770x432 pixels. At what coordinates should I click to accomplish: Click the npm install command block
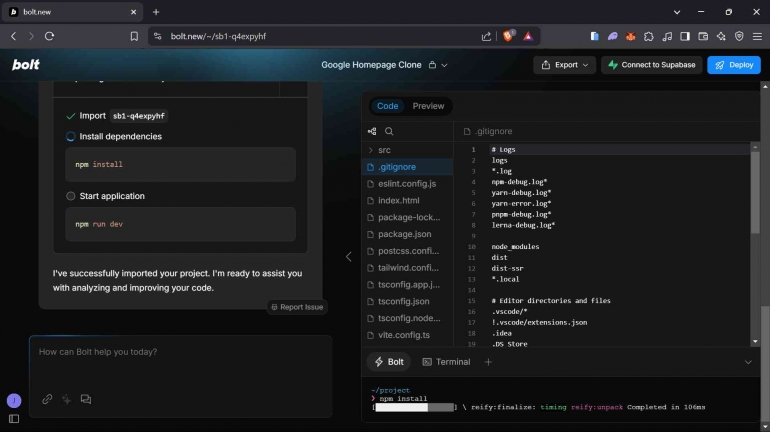click(x=180, y=164)
